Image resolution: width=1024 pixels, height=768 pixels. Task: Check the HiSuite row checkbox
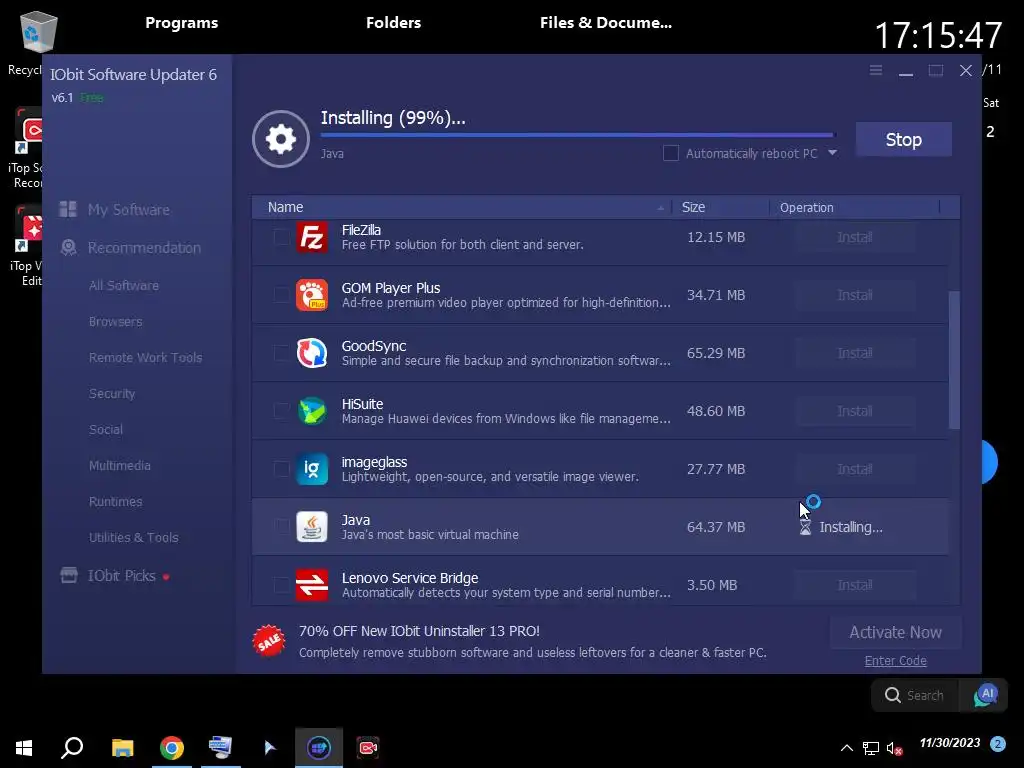tap(281, 411)
